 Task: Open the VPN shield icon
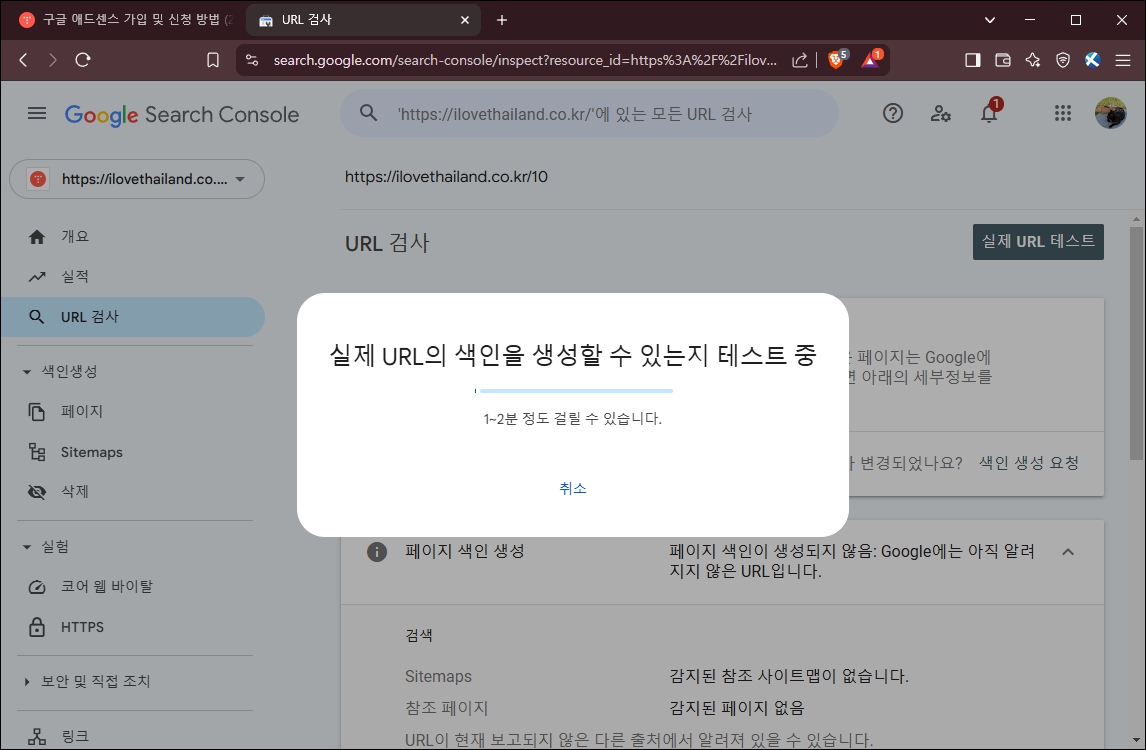tap(1063, 60)
